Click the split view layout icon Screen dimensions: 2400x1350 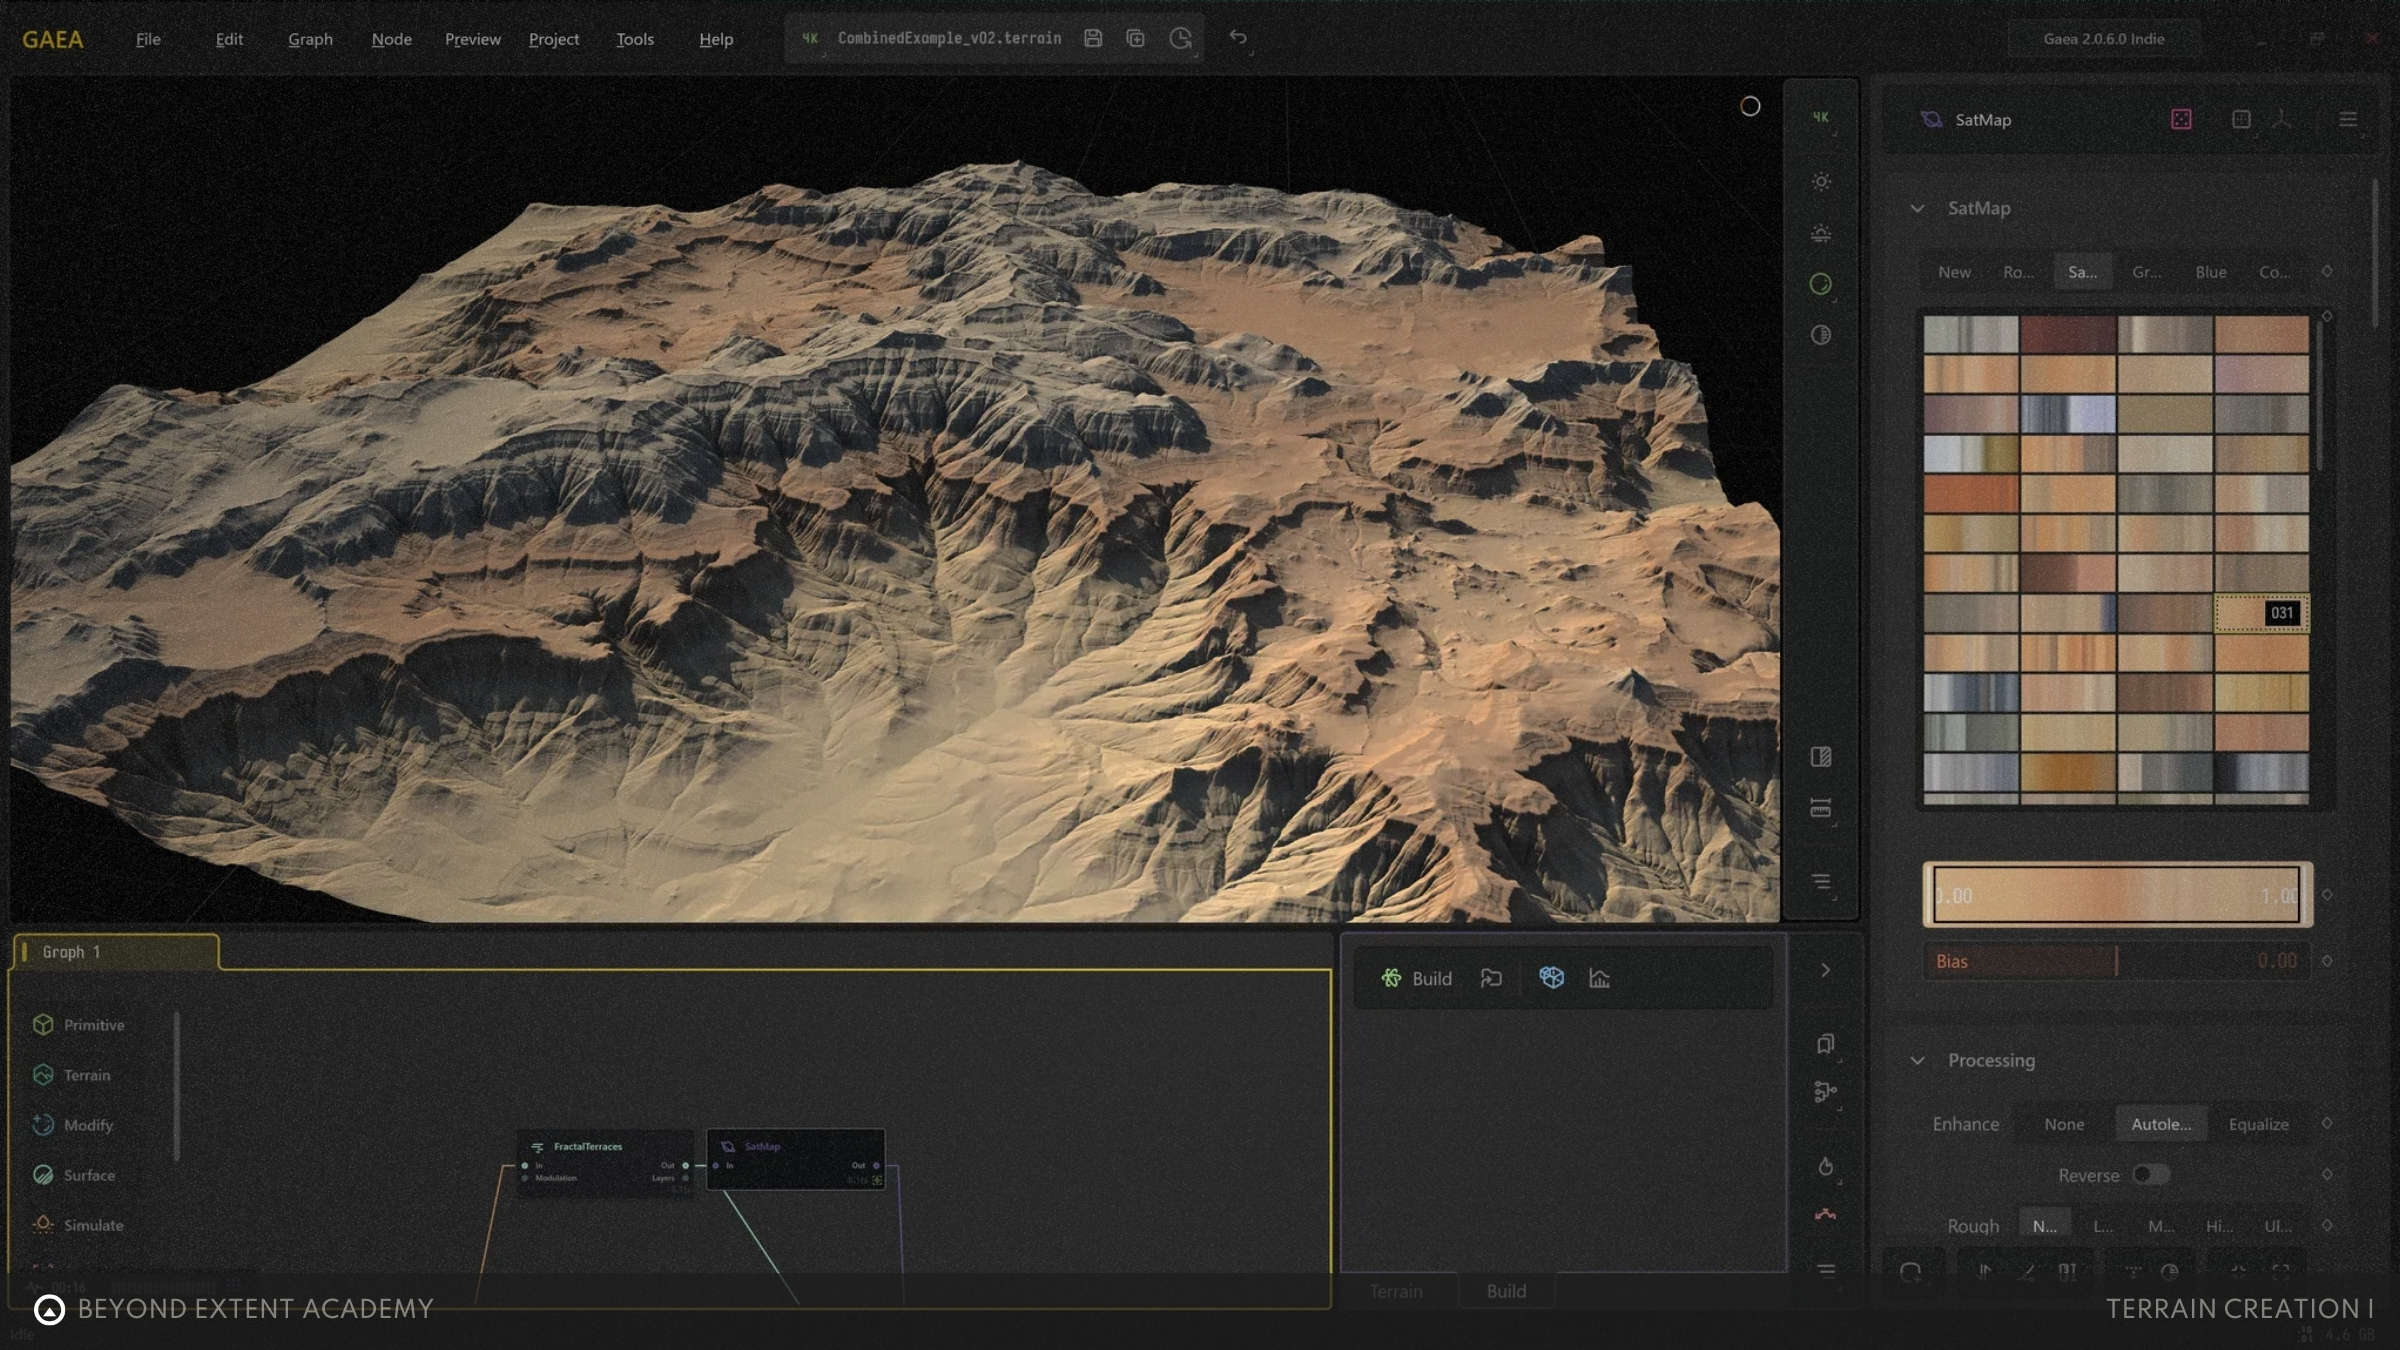click(1821, 757)
